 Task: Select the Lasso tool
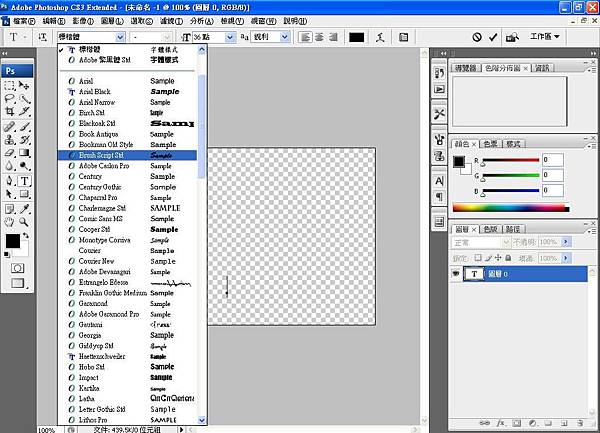pyautogui.click(x=10, y=99)
